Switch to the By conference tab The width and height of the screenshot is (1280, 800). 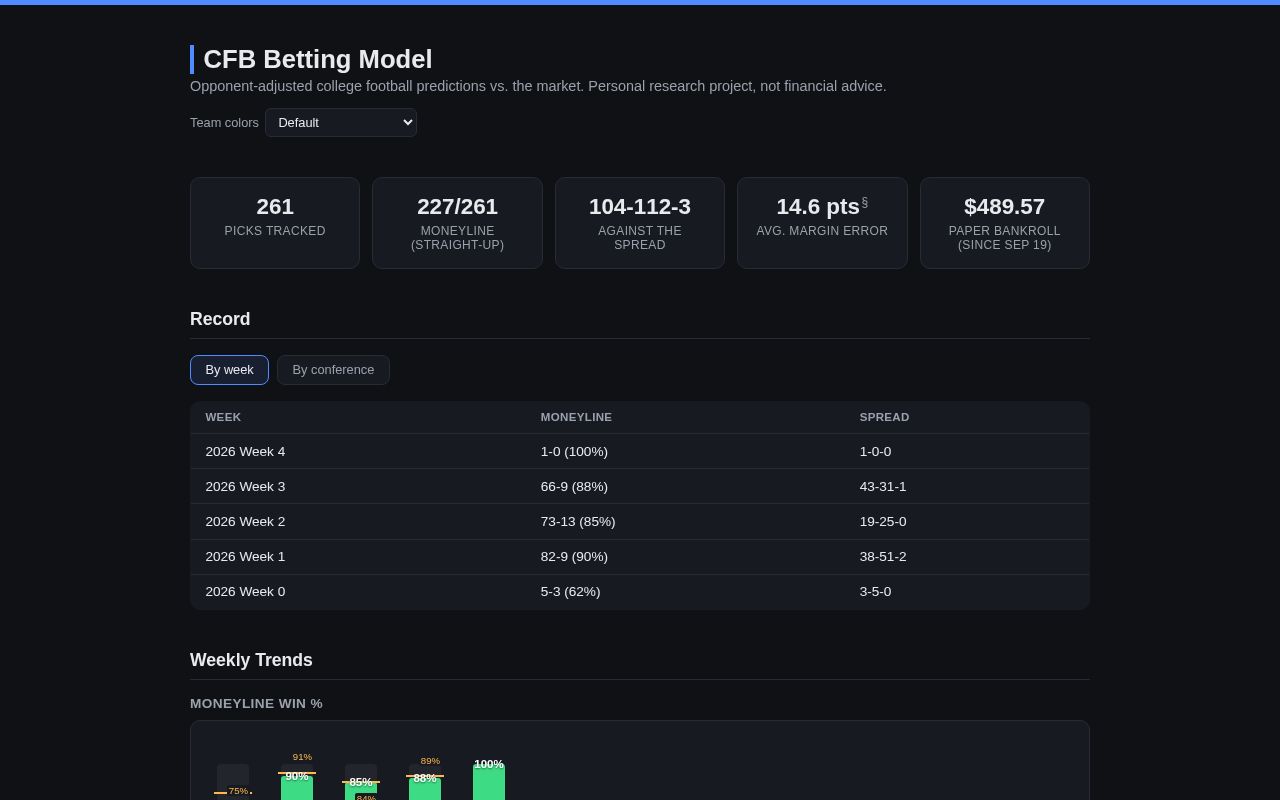(333, 370)
